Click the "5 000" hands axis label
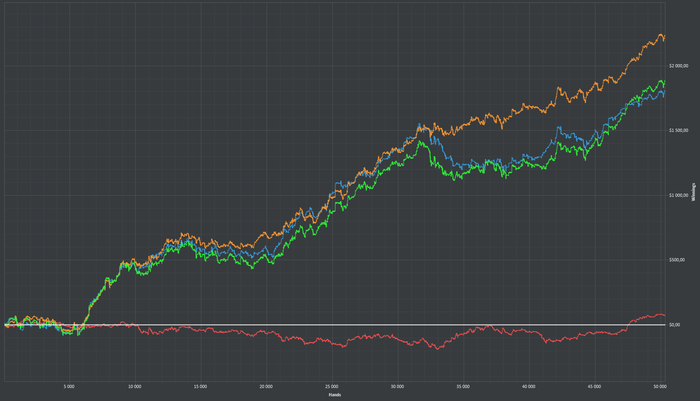Image resolution: width=700 pixels, height=401 pixels. point(69,387)
